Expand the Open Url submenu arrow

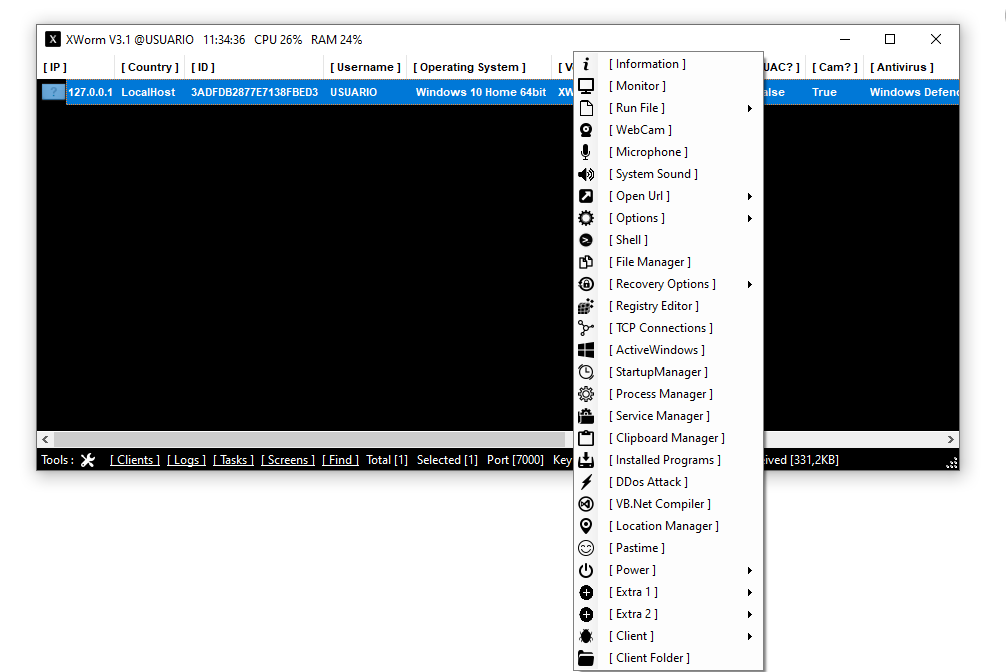point(749,196)
